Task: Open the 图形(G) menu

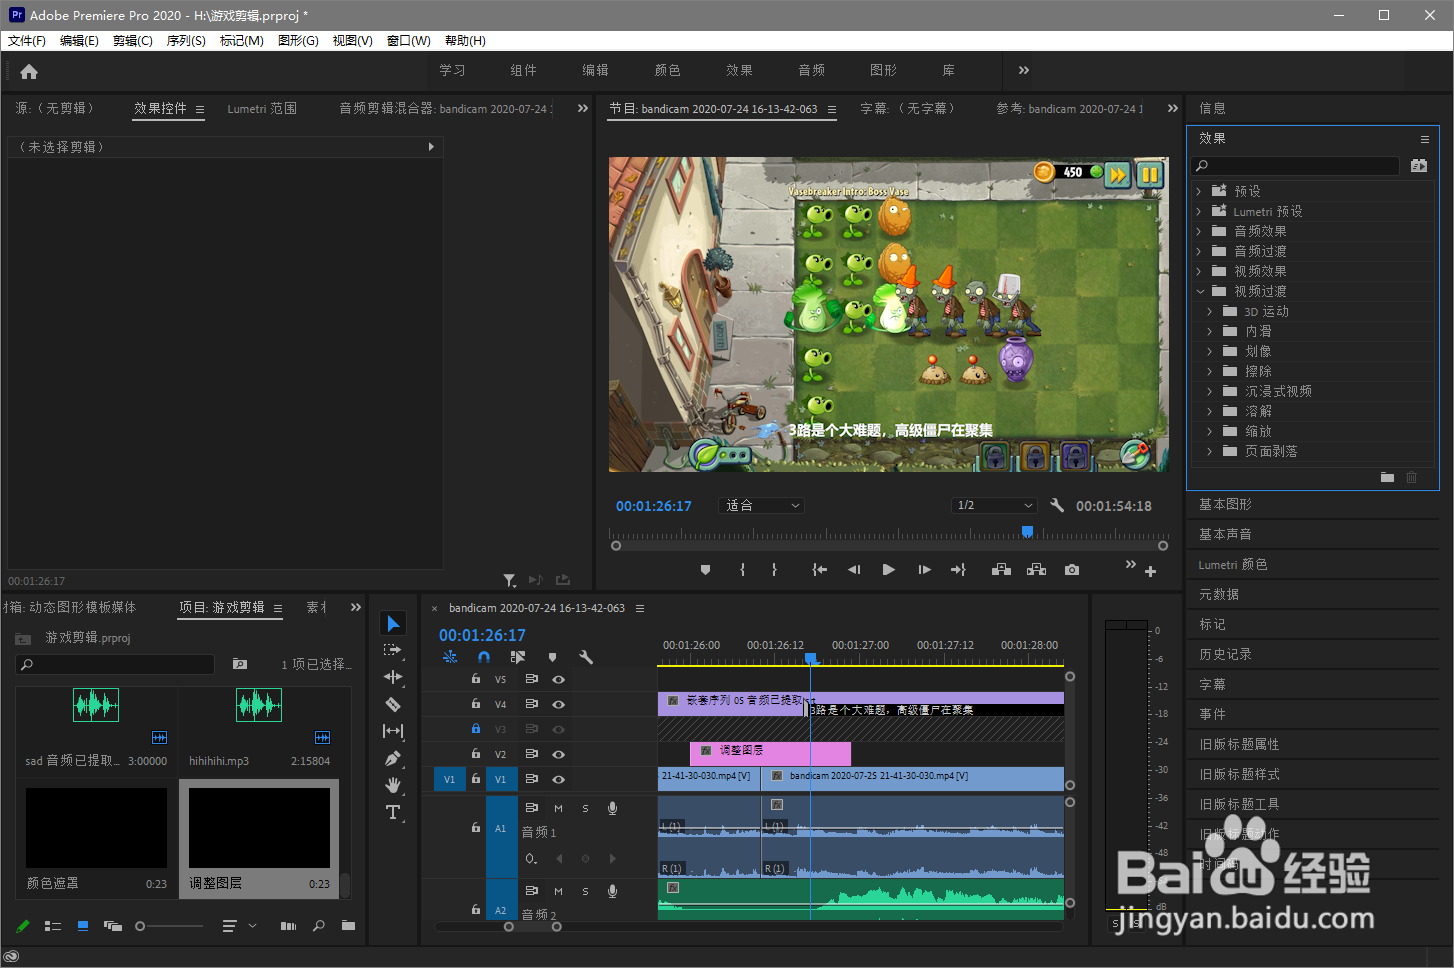Action: pyautogui.click(x=298, y=41)
